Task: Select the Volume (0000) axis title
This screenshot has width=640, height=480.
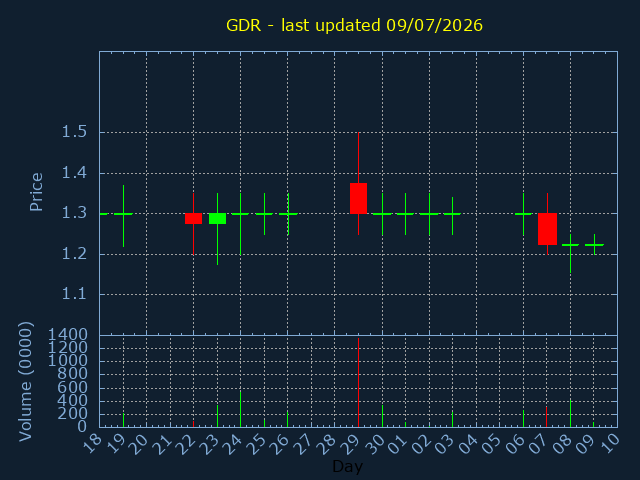Action: point(25,381)
